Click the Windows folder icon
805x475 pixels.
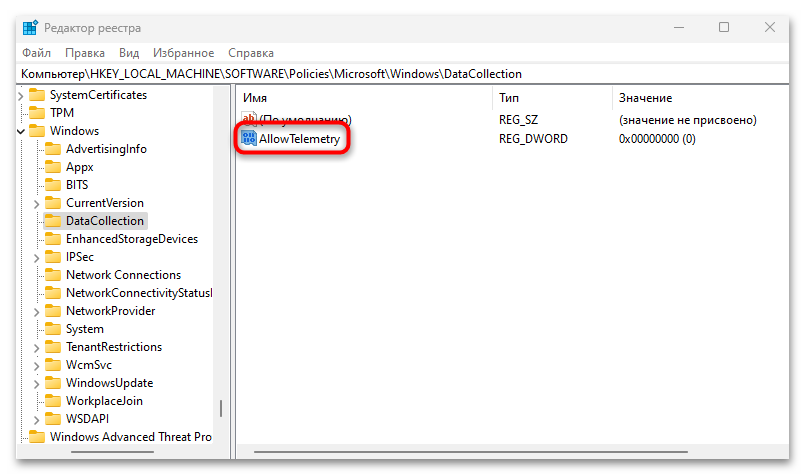[37, 130]
